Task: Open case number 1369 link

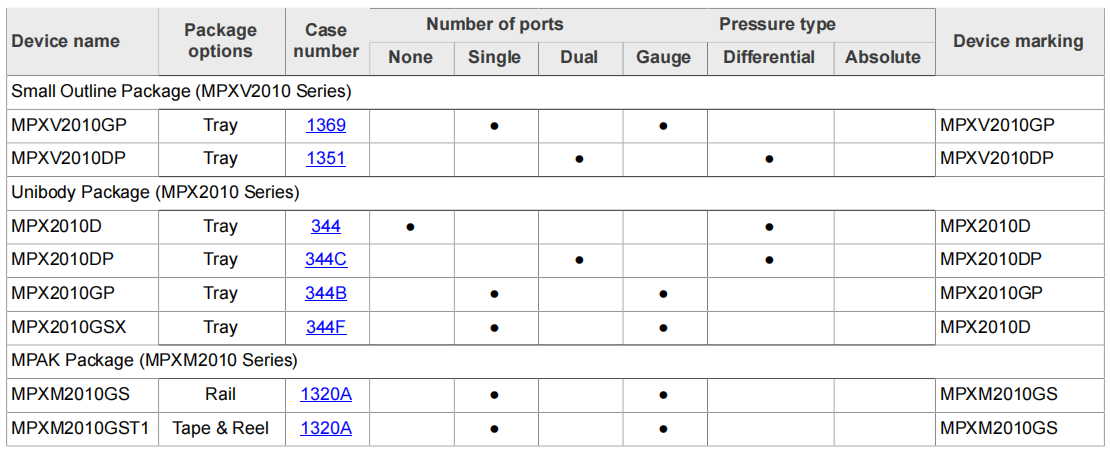Action: click(326, 125)
